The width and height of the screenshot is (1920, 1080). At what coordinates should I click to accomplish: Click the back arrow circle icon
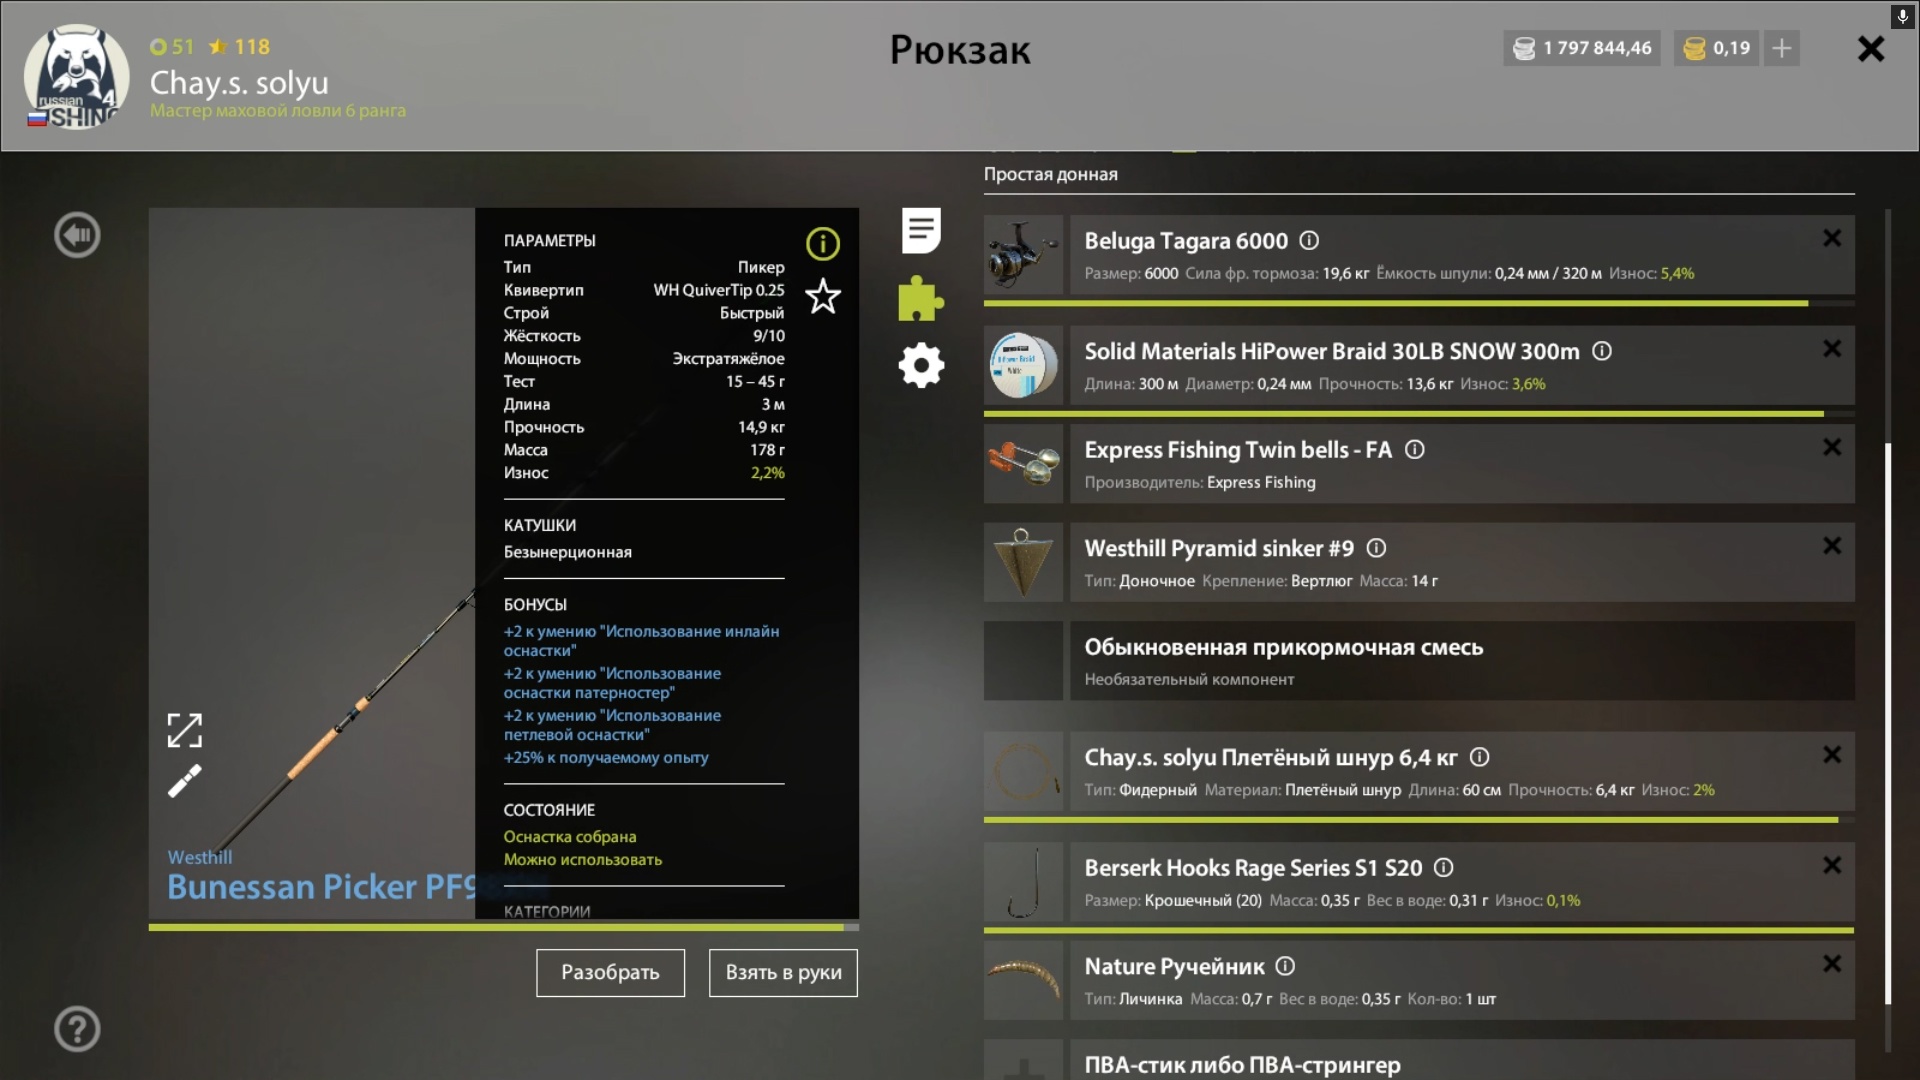click(77, 235)
